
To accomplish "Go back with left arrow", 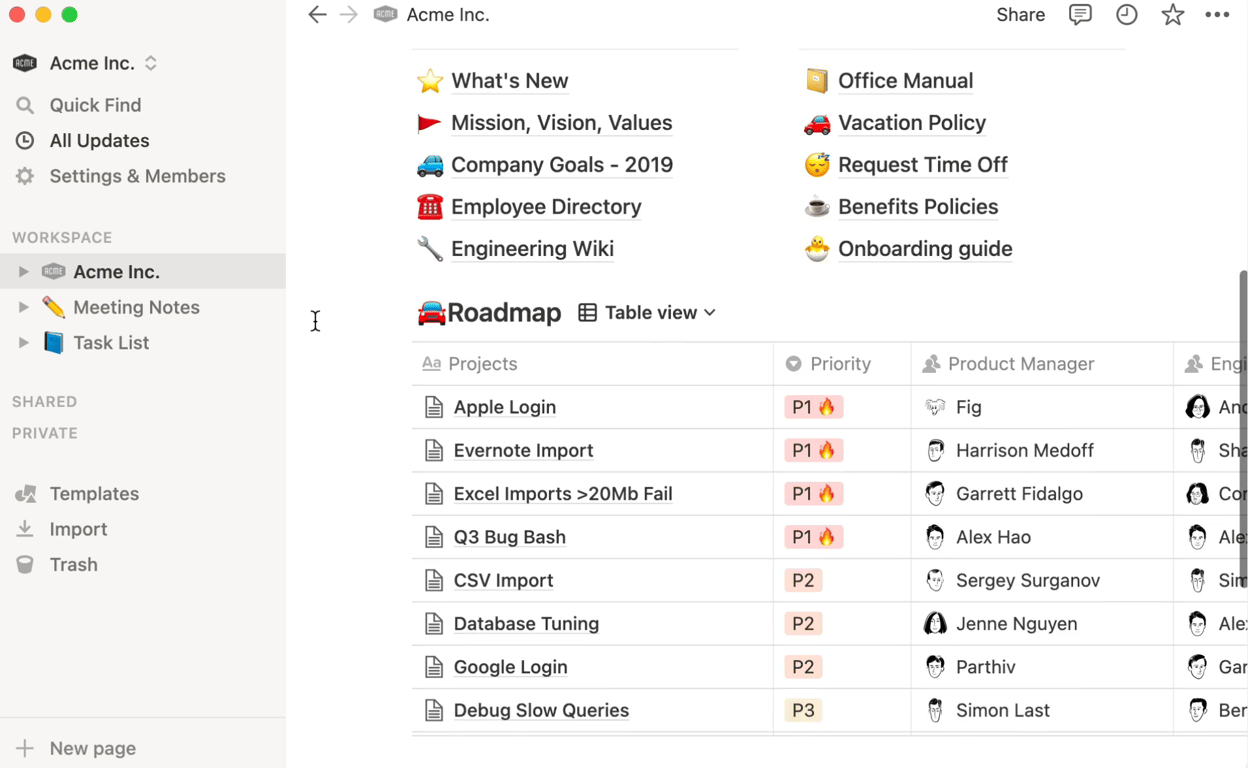I will pyautogui.click(x=317, y=15).
